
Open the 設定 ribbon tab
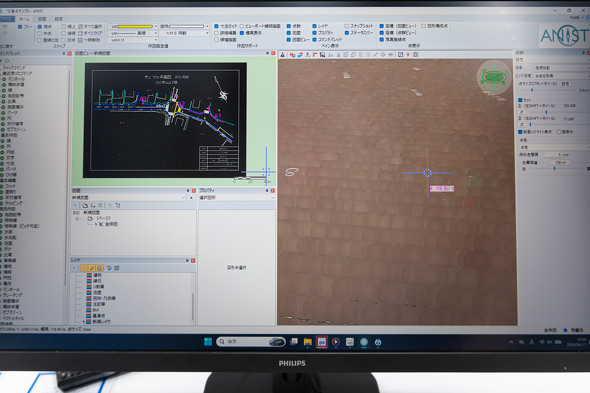click(59, 19)
